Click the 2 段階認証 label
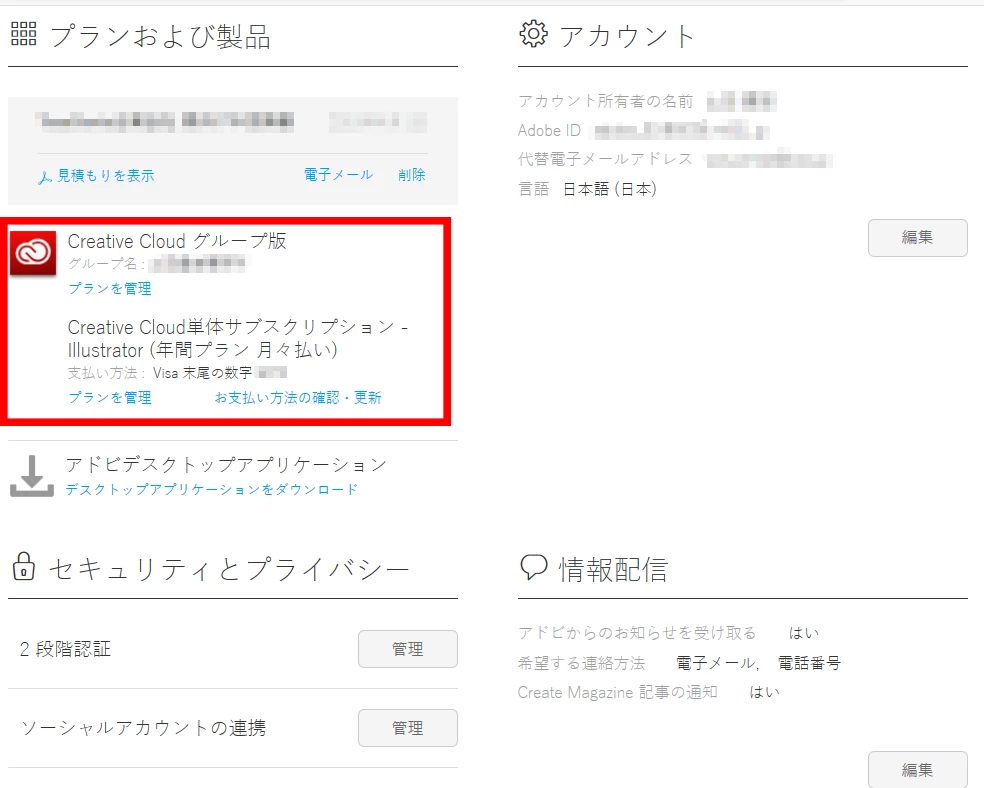984x788 pixels. (x=65, y=649)
